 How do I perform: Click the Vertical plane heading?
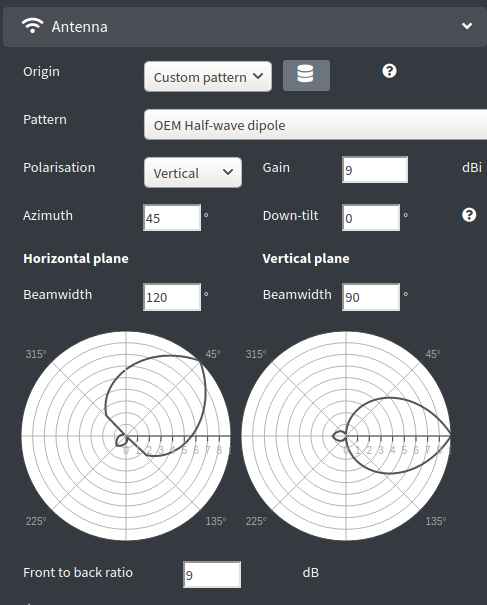click(x=306, y=259)
